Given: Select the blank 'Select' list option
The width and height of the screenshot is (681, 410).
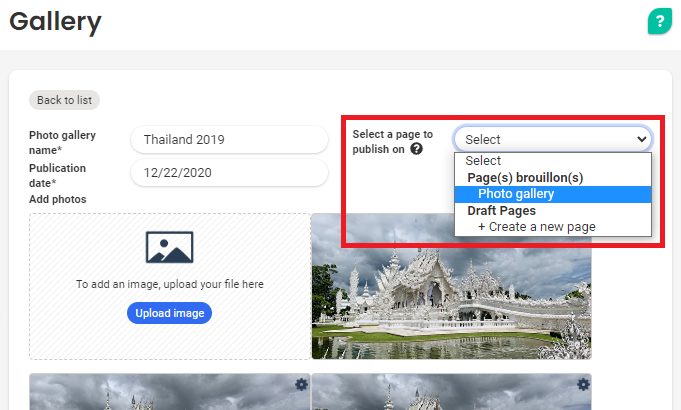Looking at the screenshot, I should click(483, 161).
